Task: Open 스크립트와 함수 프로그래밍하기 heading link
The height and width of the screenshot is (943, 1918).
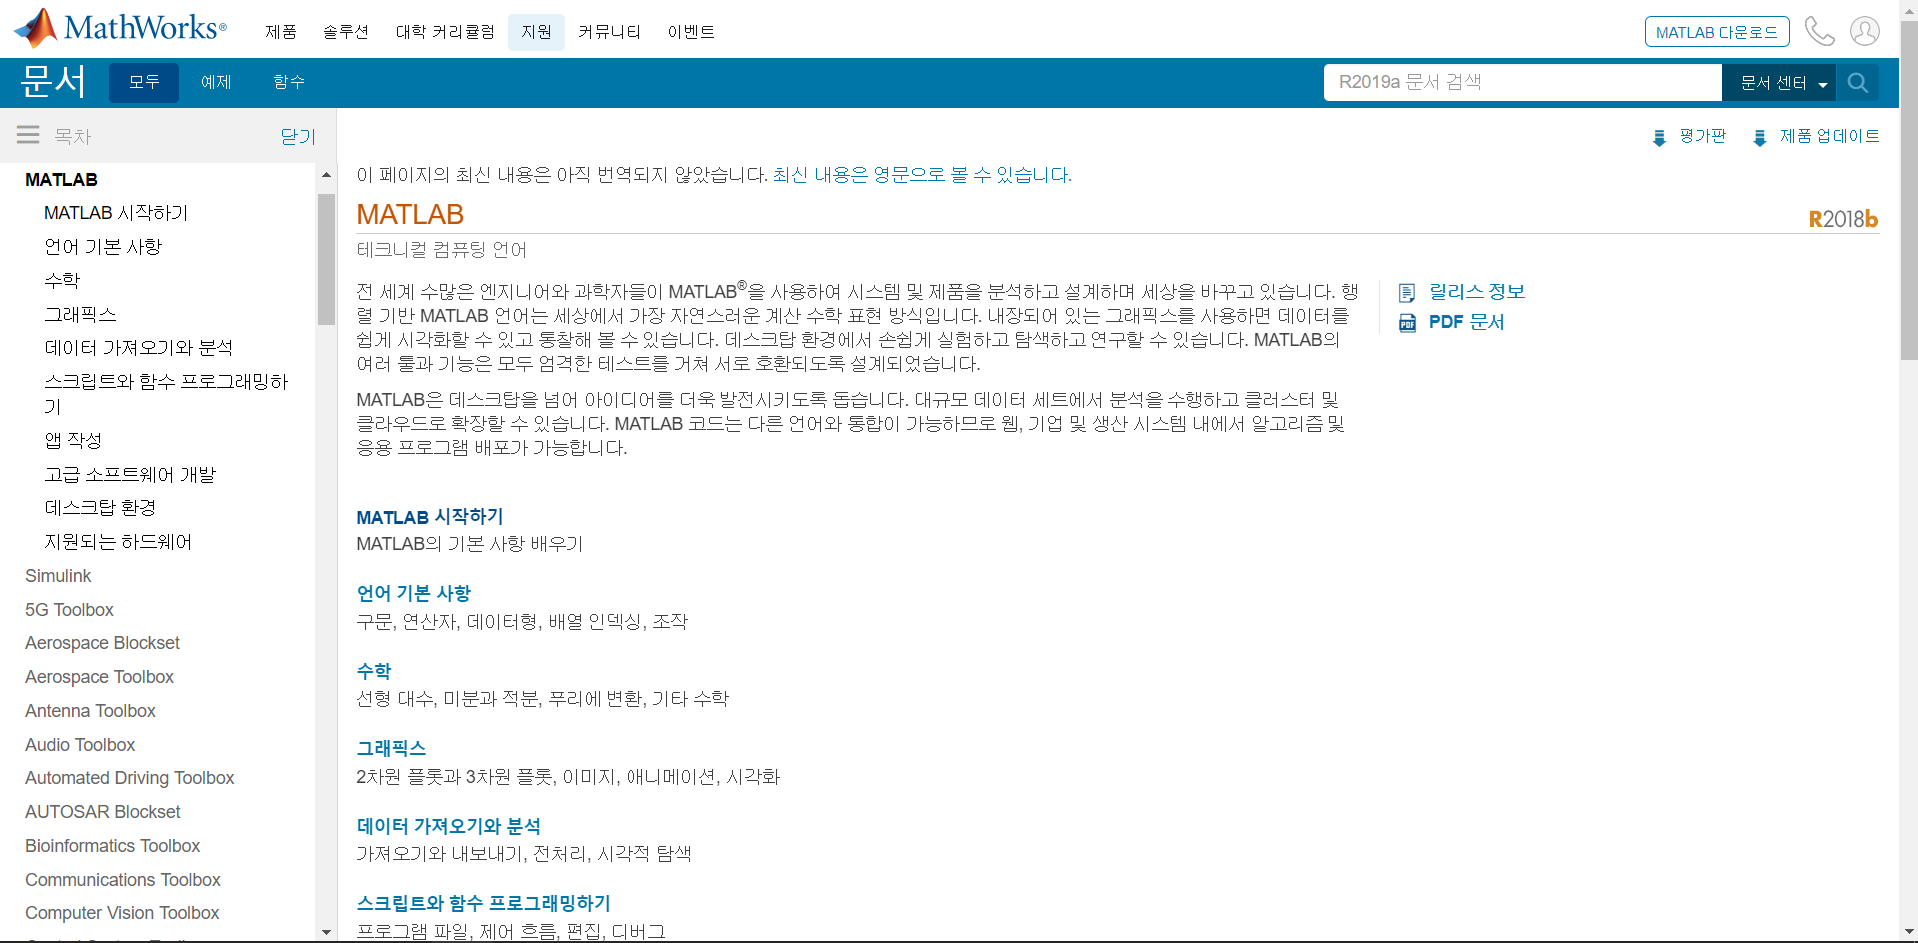Action: [x=484, y=903]
